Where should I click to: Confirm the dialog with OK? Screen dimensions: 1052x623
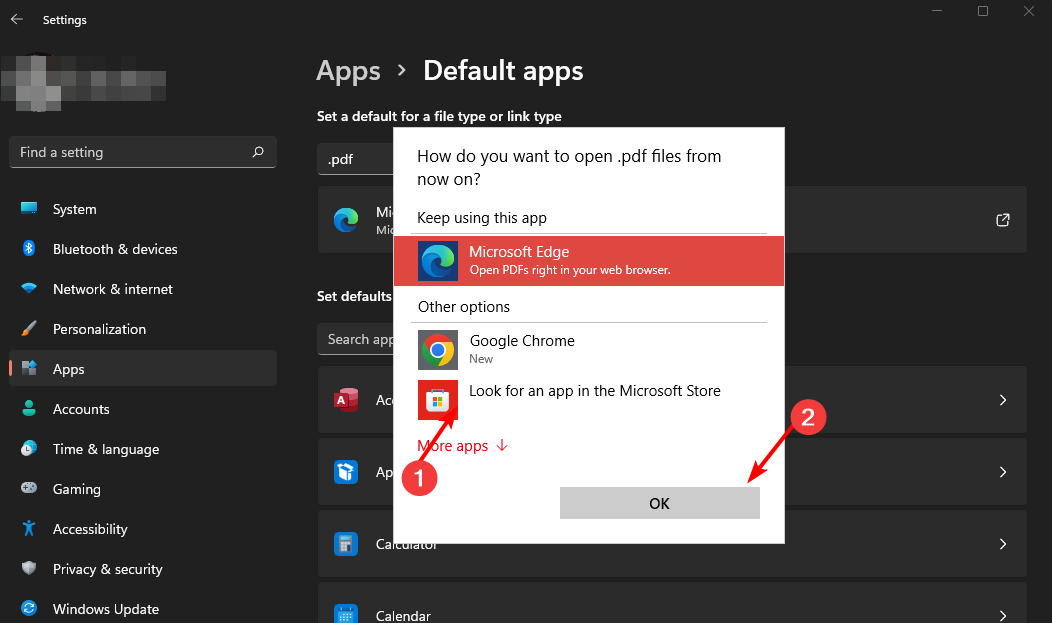[660, 503]
